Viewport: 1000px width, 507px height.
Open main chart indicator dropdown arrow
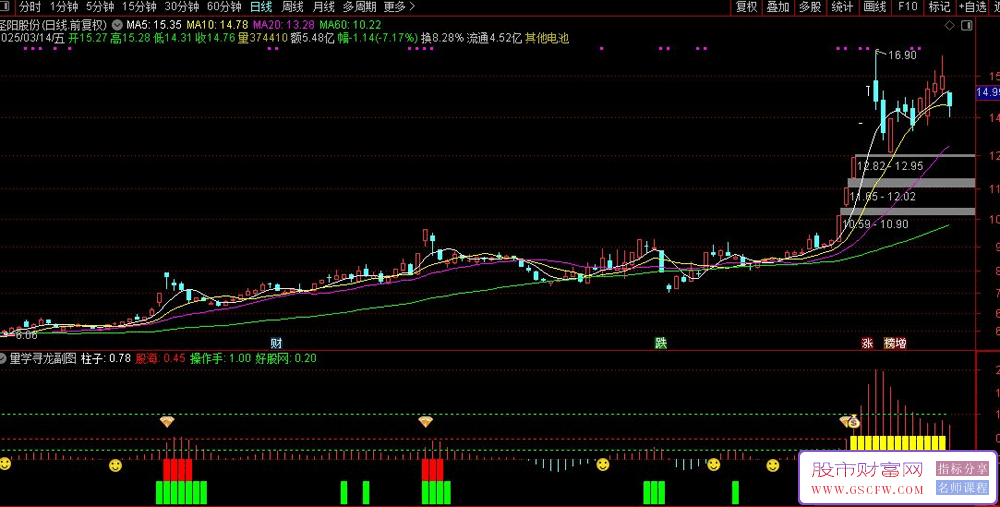coord(117,25)
